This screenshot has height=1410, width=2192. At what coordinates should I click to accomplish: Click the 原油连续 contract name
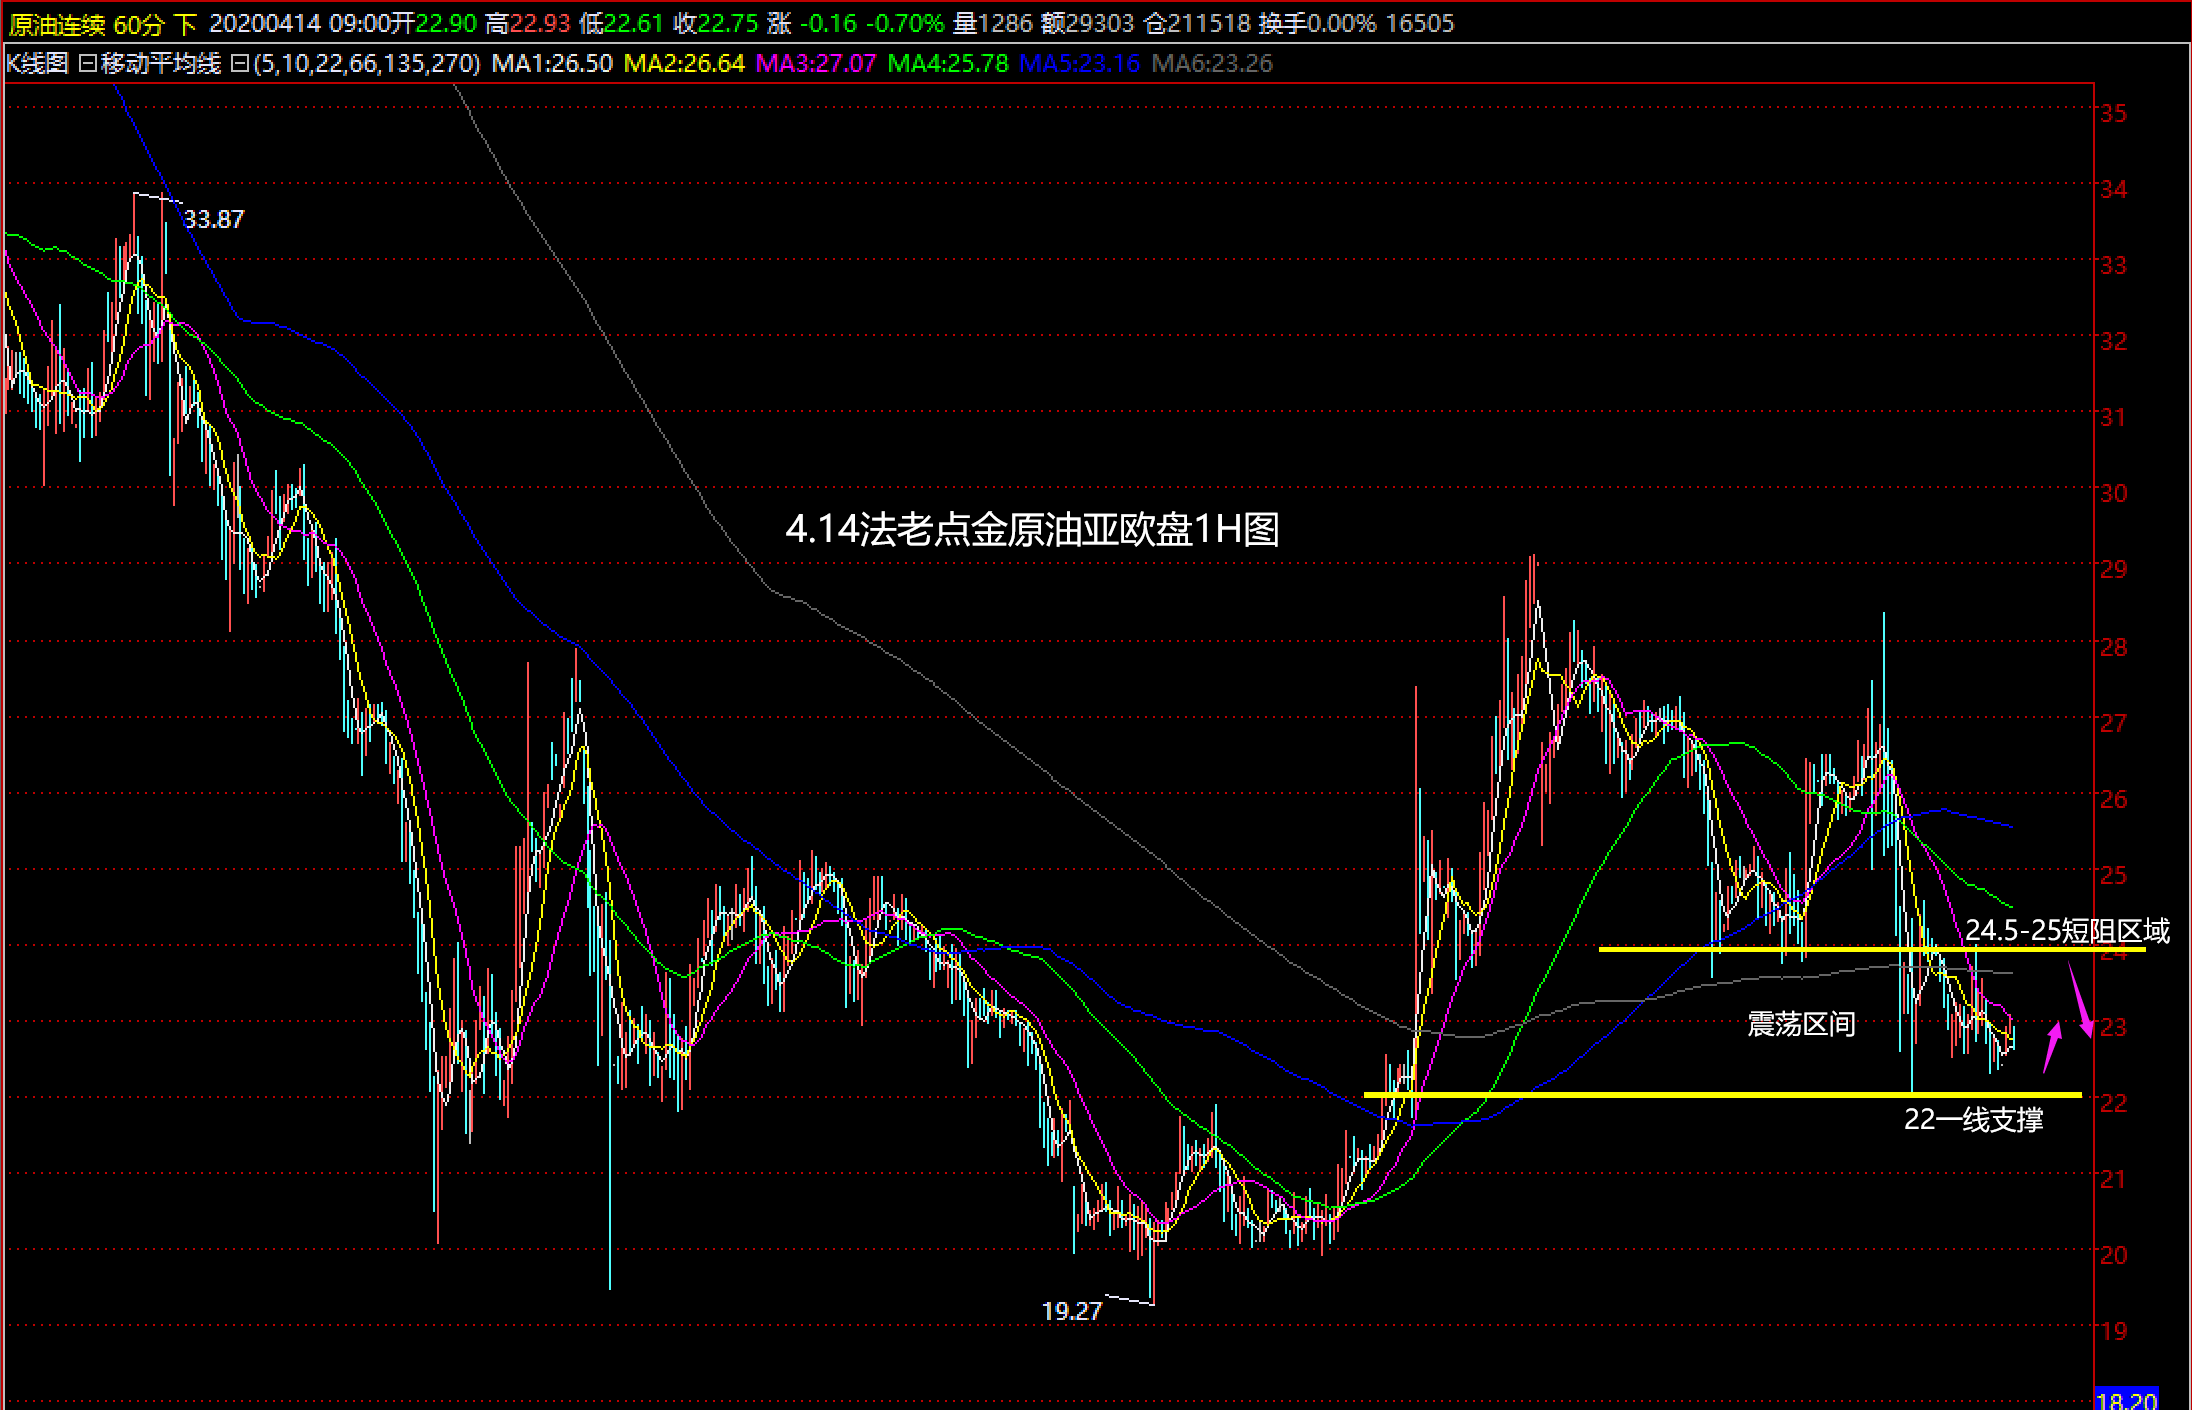[57, 24]
